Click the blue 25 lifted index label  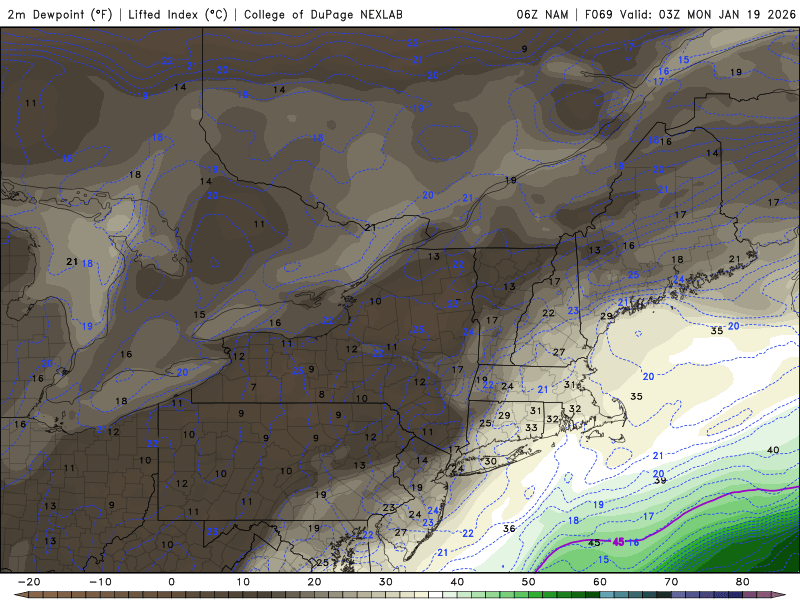point(633,275)
